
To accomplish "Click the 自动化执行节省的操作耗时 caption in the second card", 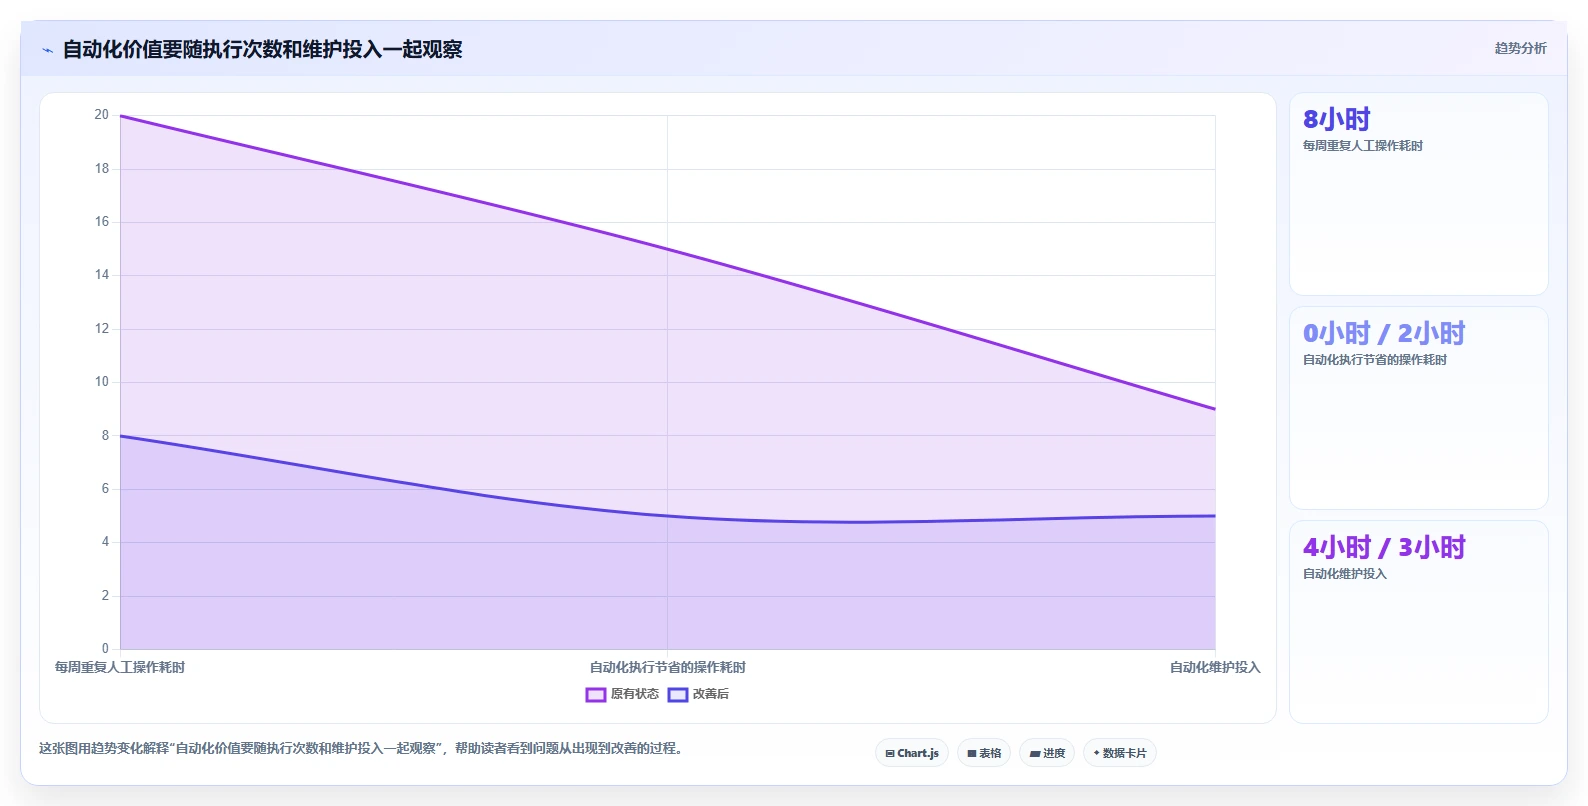I will tap(1374, 360).
